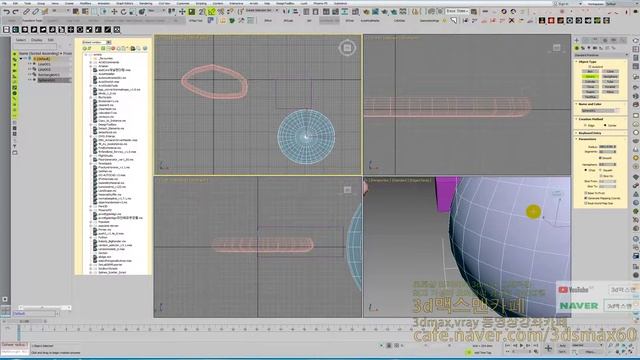Screen dimensions: 640x360
Task: Toggle Base To Pivot checkbox
Action: click(x=585, y=193)
